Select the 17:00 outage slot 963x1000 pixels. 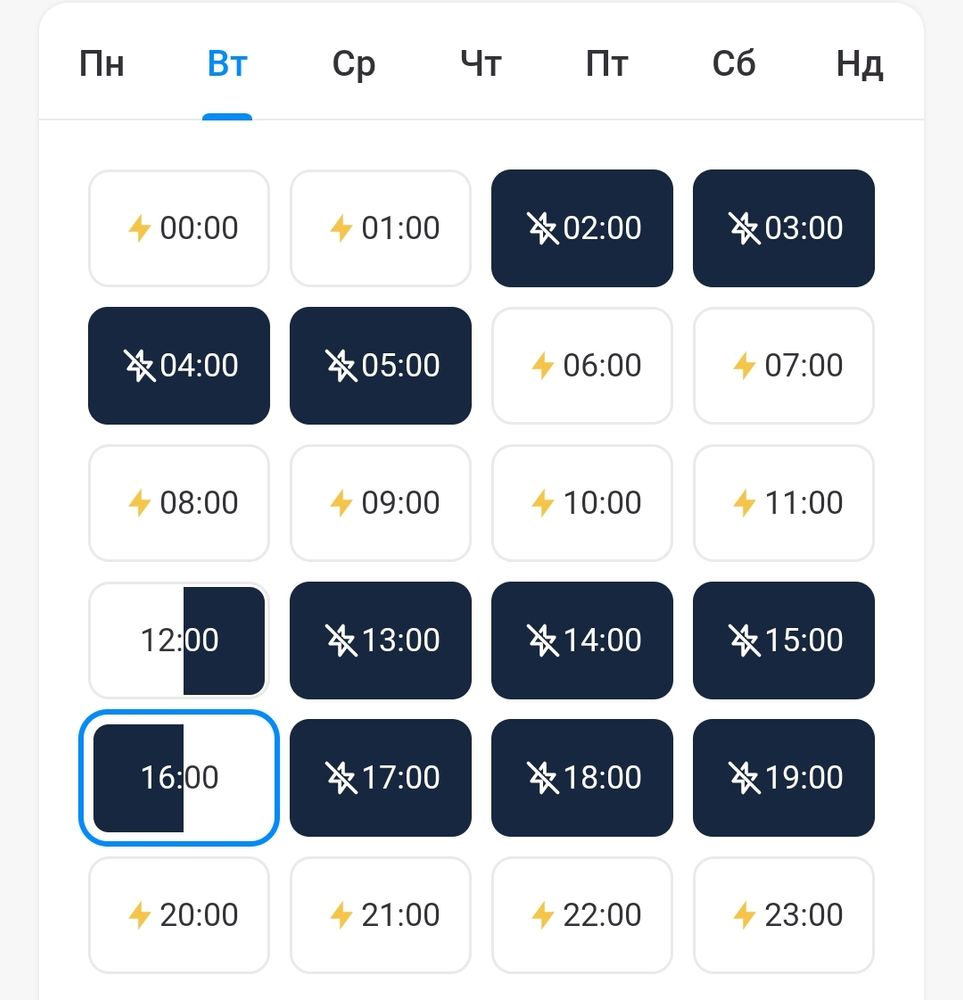coord(381,777)
